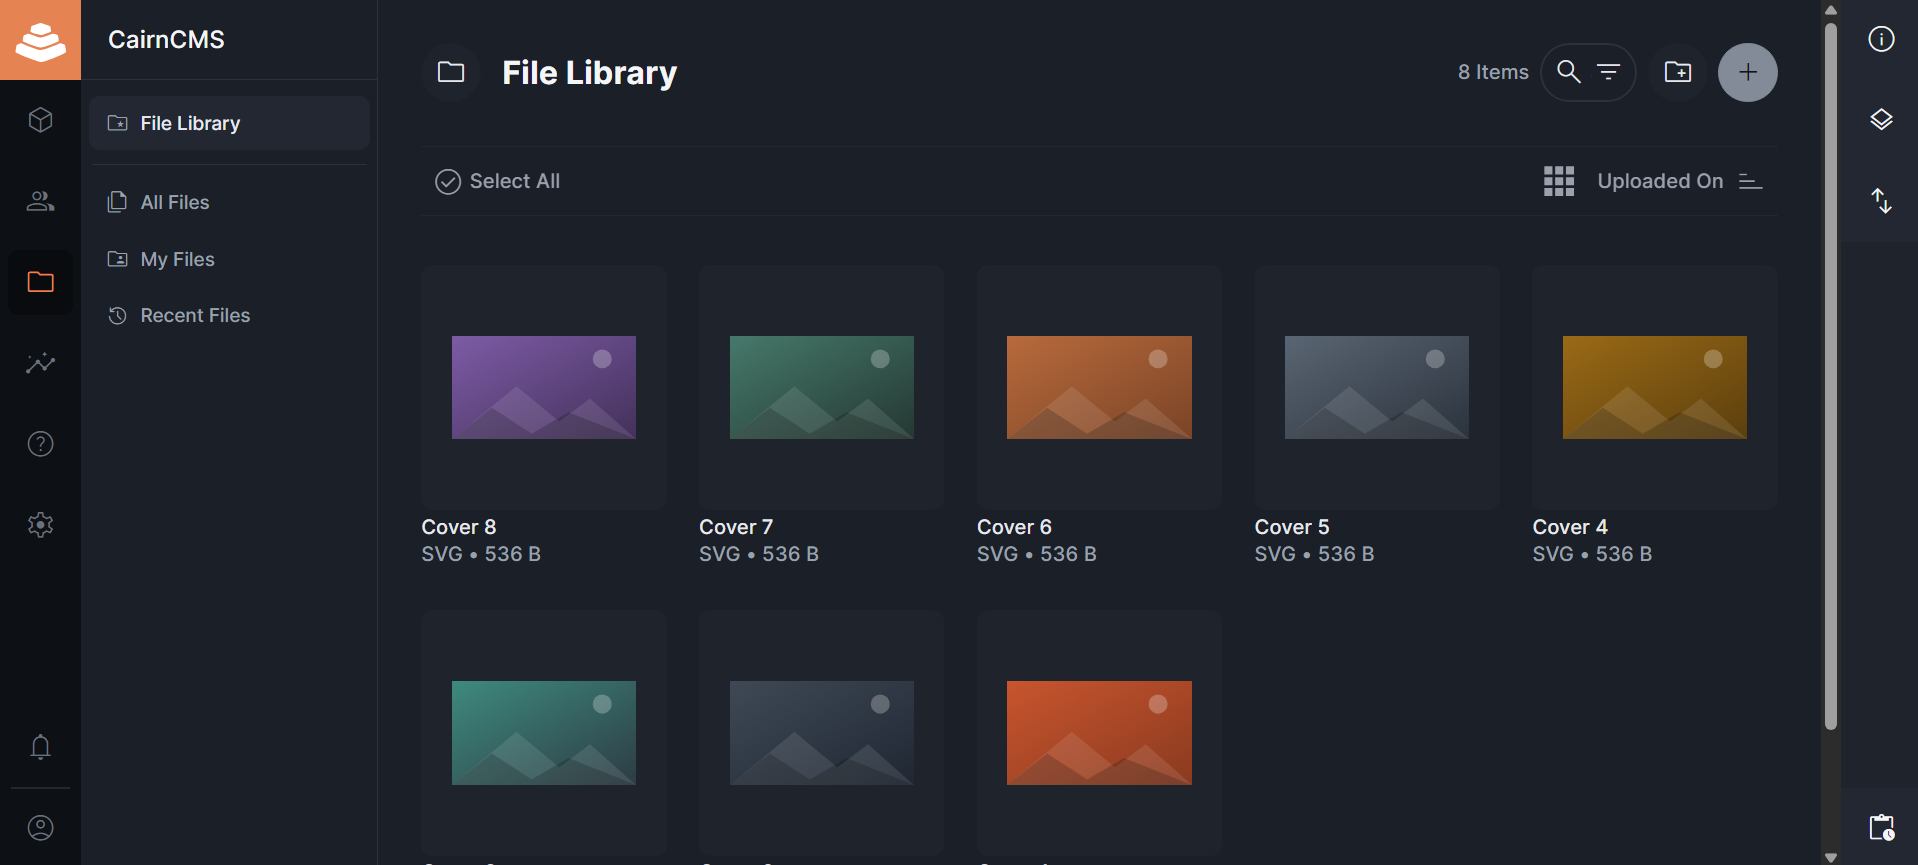Open the File Library folder module icon
Image resolution: width=1918 pixels, height=865 pixels.
[x=40, y=282]
